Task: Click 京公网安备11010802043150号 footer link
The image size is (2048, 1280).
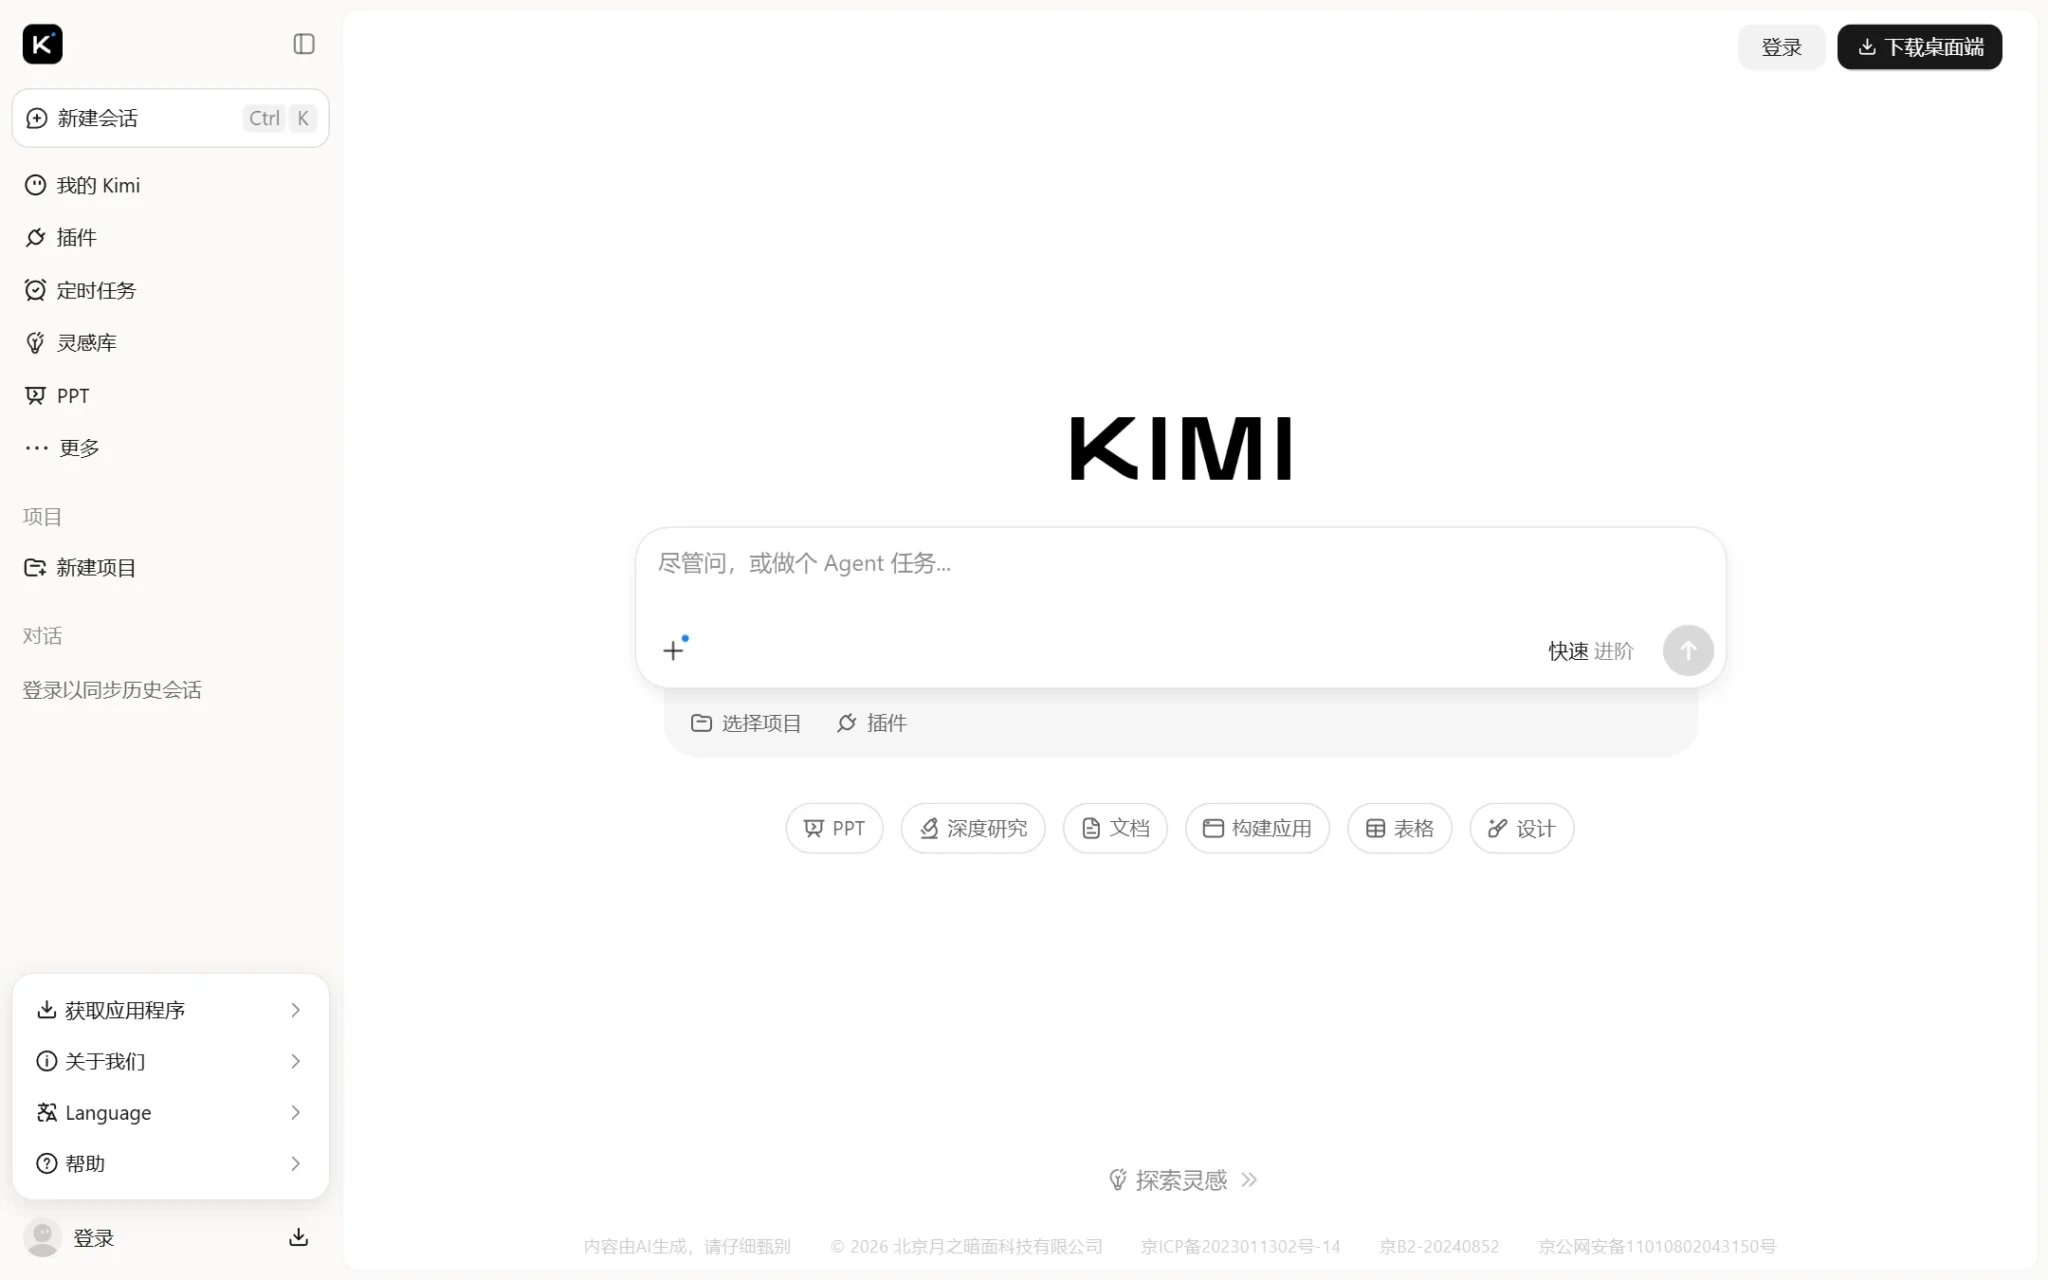Action: coord(1657,1246)
